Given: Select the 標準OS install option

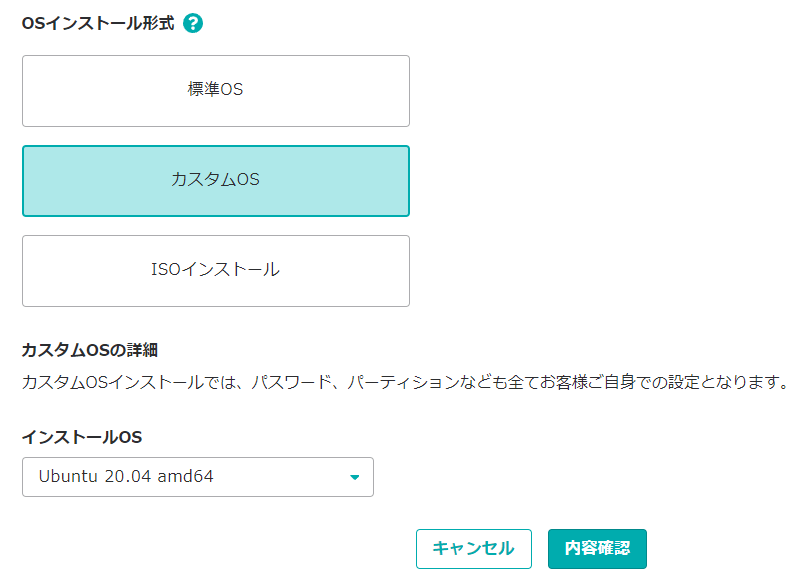Looking at the screenshot, I should [x=216, y=91].
